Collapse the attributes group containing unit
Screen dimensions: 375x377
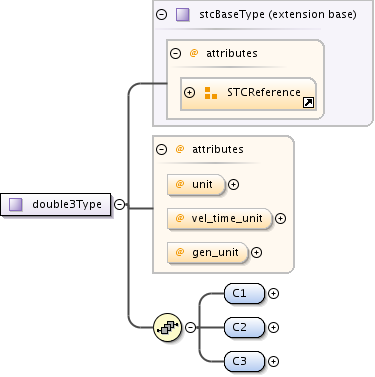coord(161,149)
